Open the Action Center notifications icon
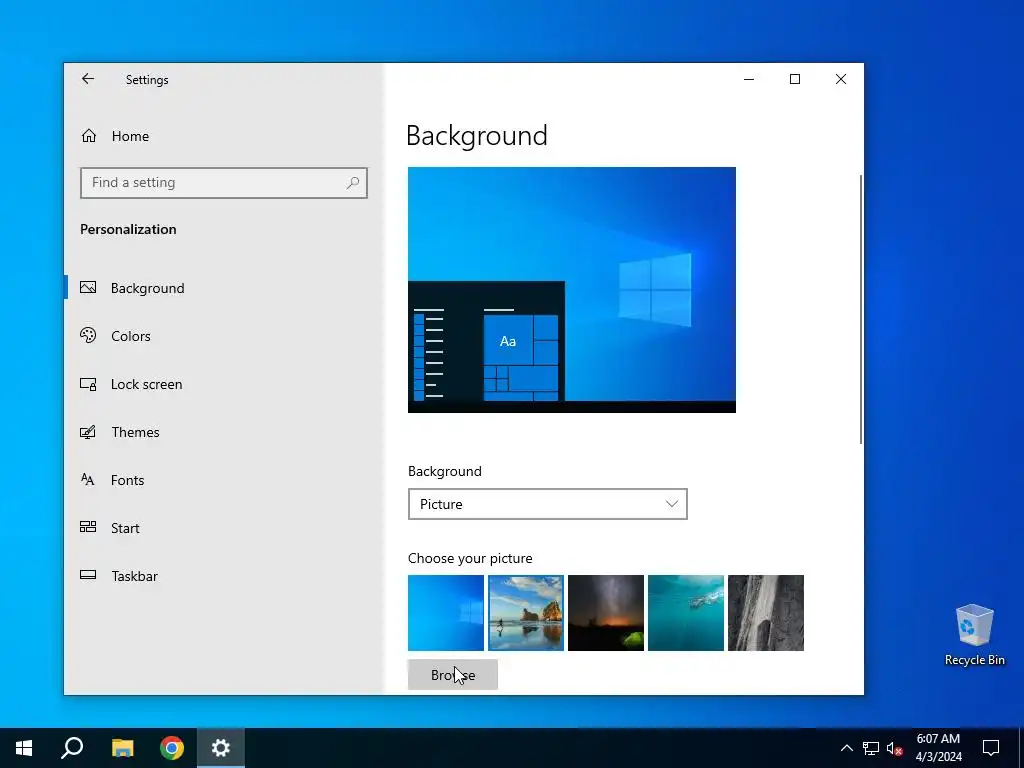 tap(991, 748)
